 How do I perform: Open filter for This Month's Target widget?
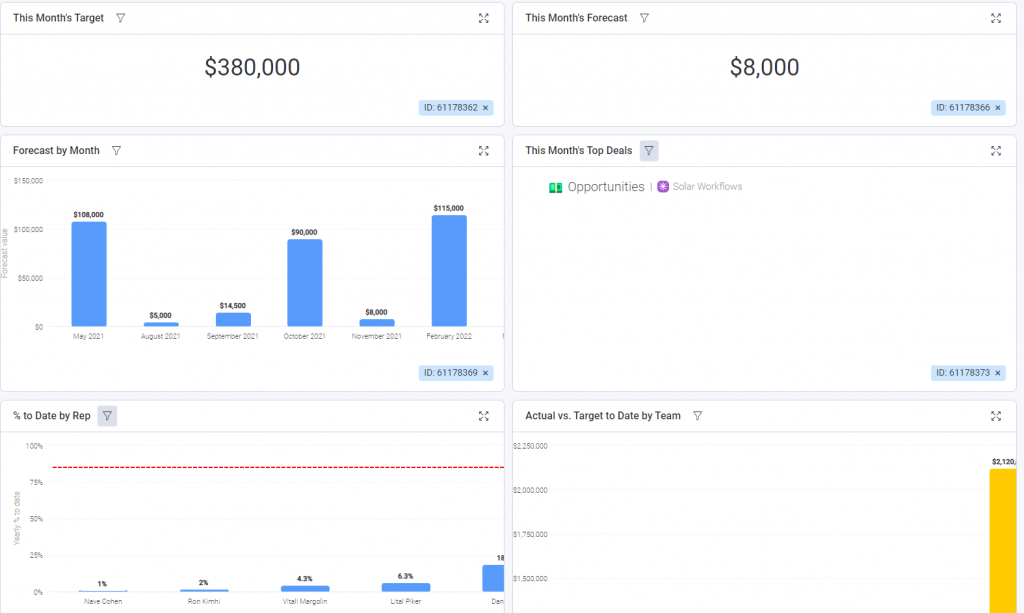coord(121,18)
